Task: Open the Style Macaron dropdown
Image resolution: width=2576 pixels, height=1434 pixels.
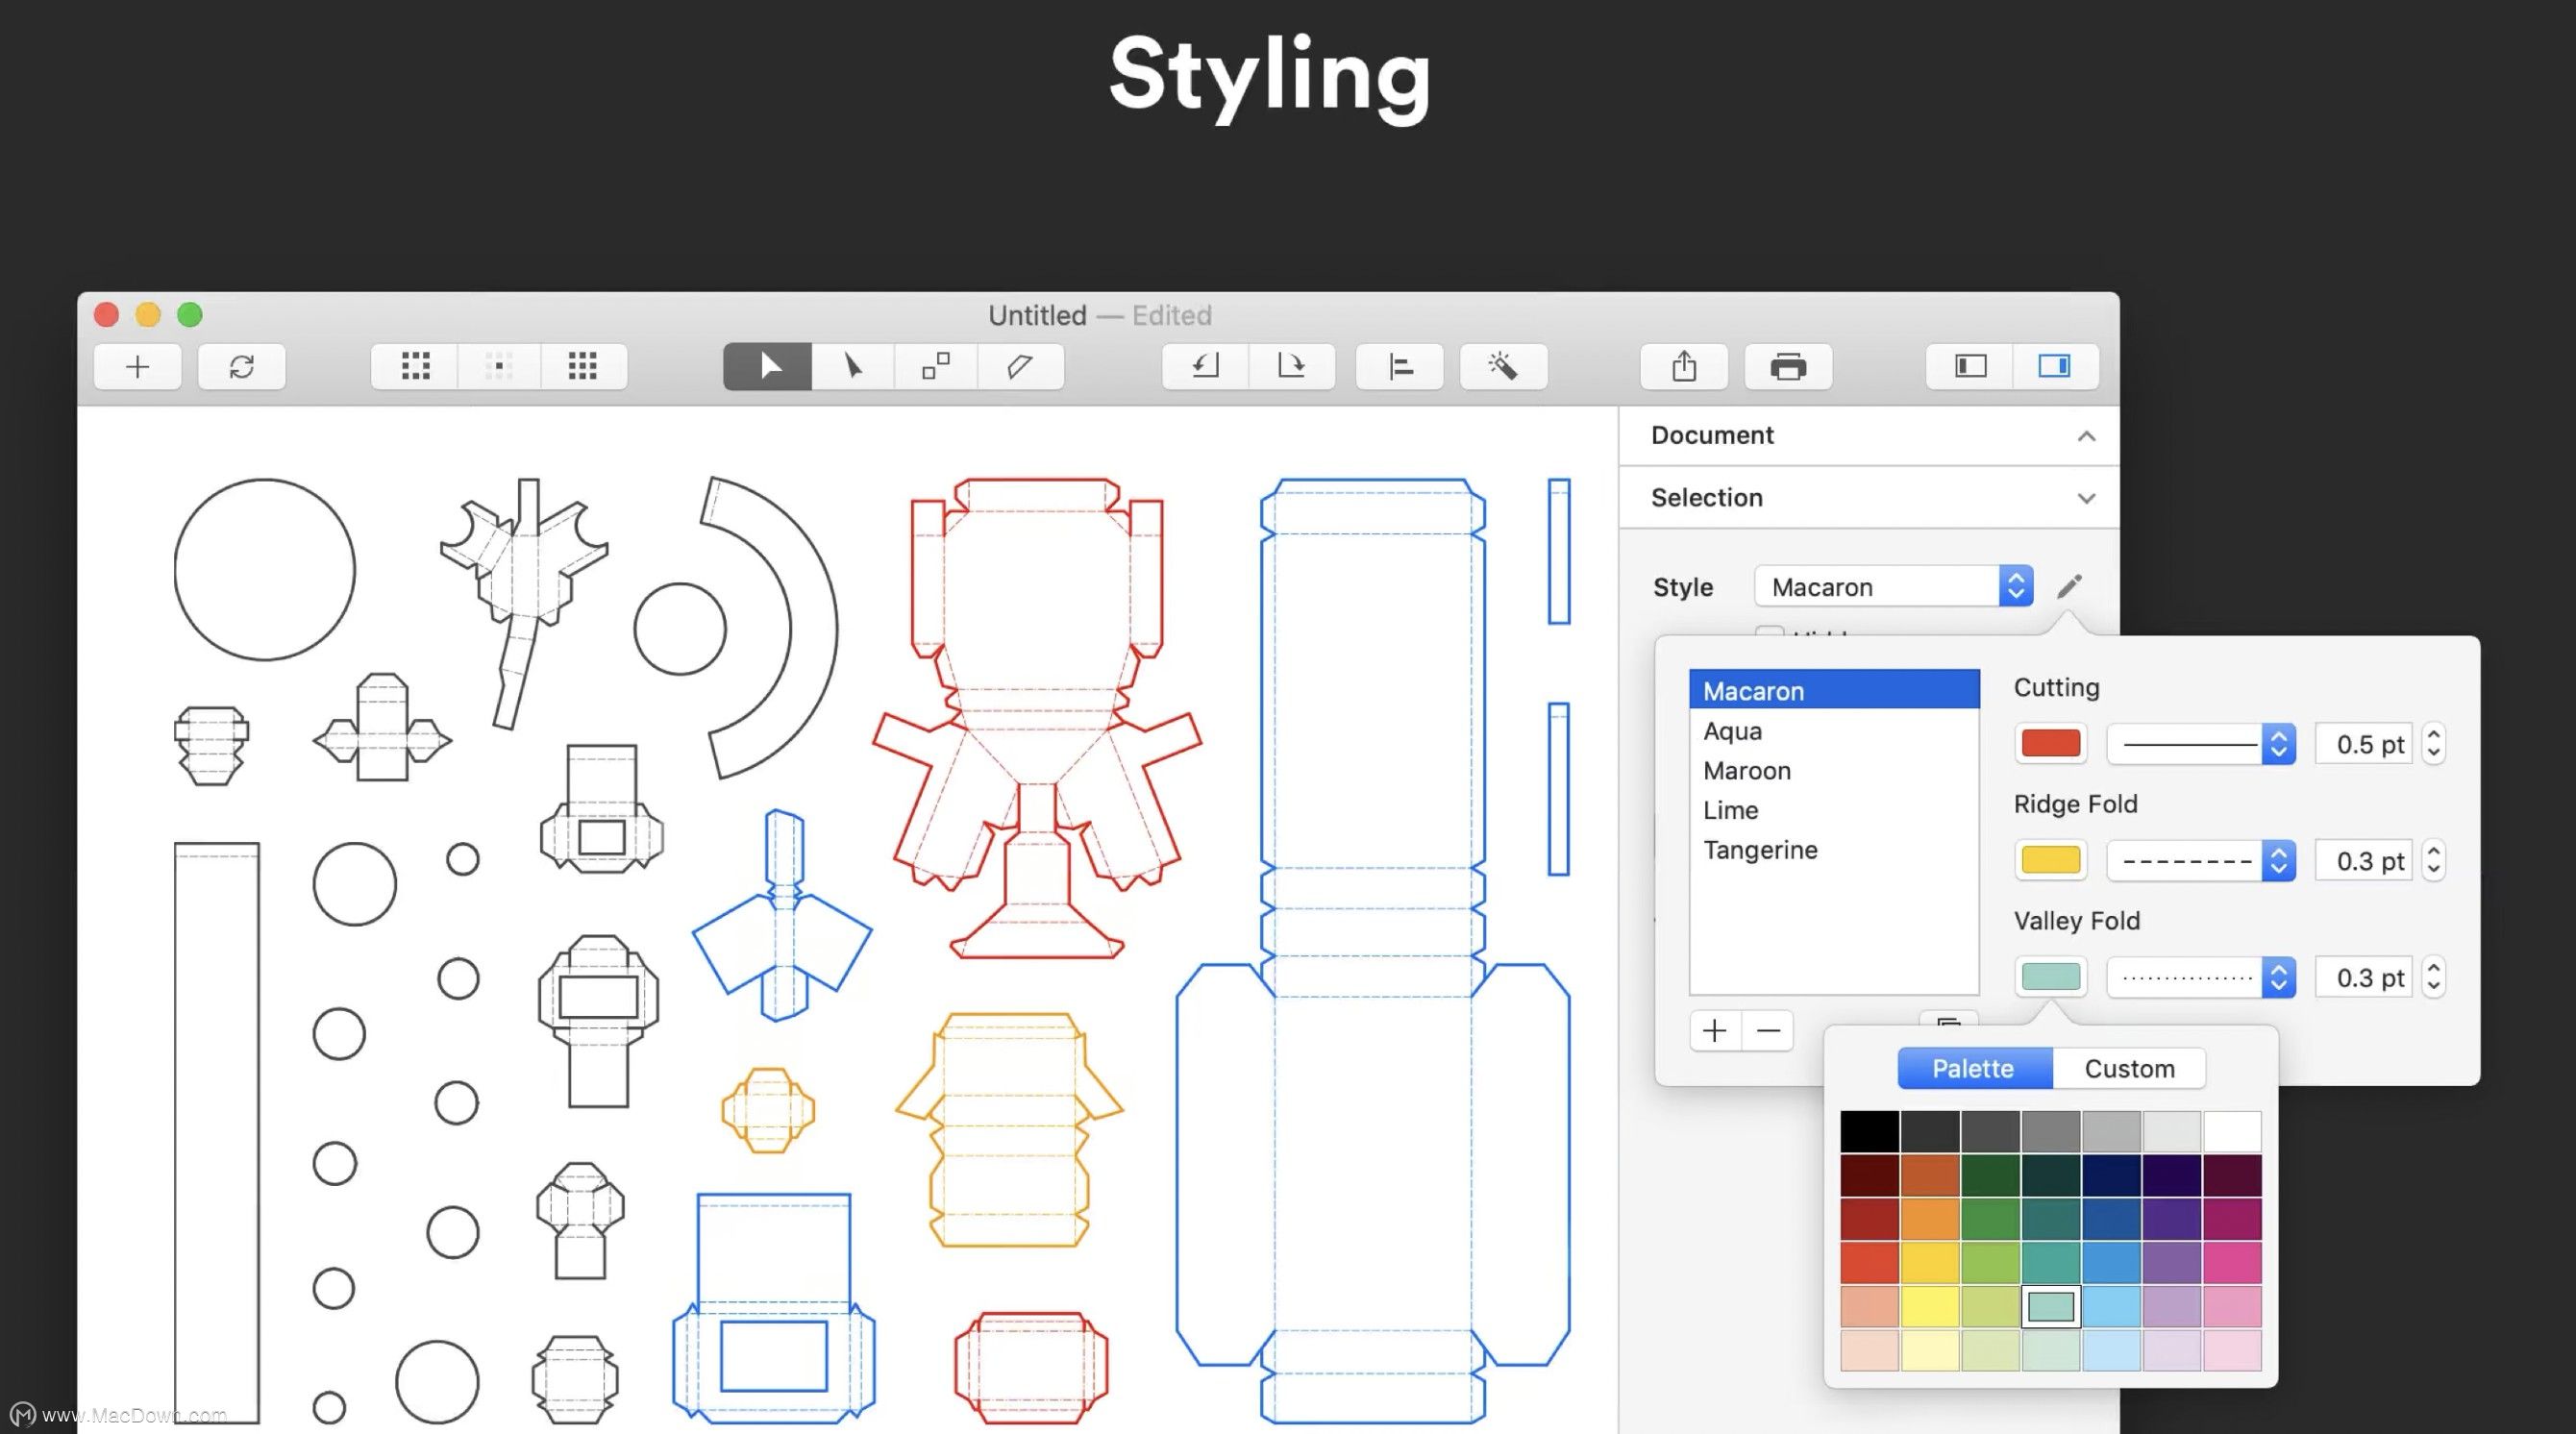Action: (1894, 586)
